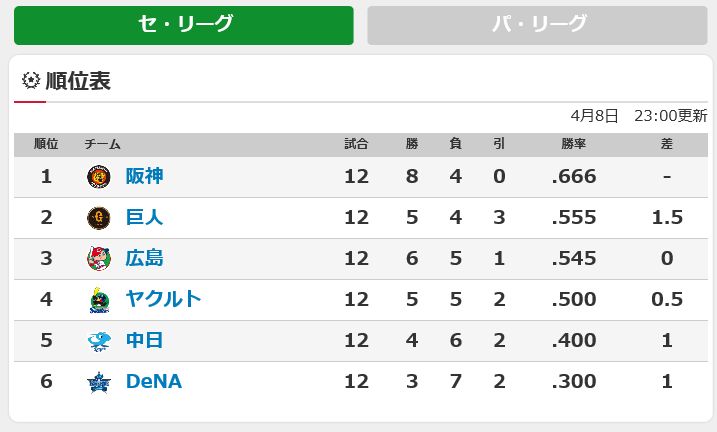Click the Giants team logo icon

point(99,218)
